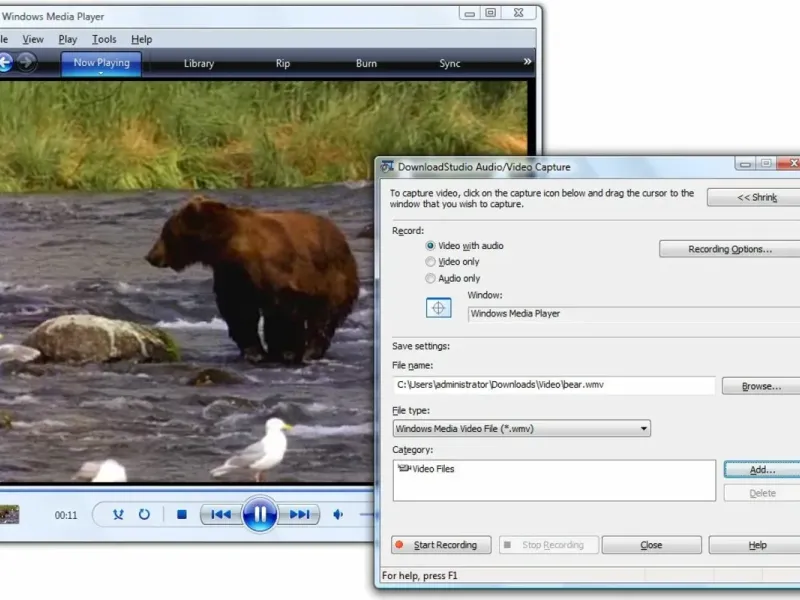This screenshot has height=600, width=800.
Task: Click the Stop button in Media Player
Action: (x=182, y=514)
